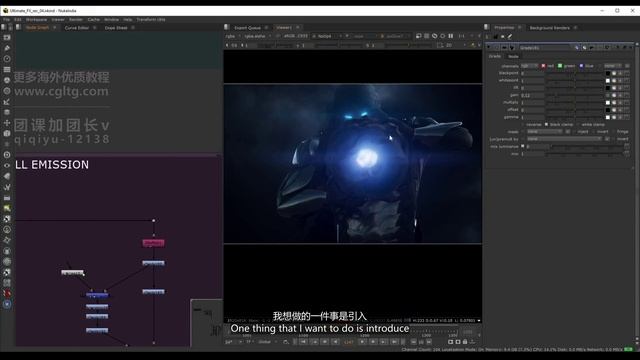This screenshot has height=360, width=640.
Task: Click the multiply color swatch
Action: pyautogui.click(x=608, y=102)
